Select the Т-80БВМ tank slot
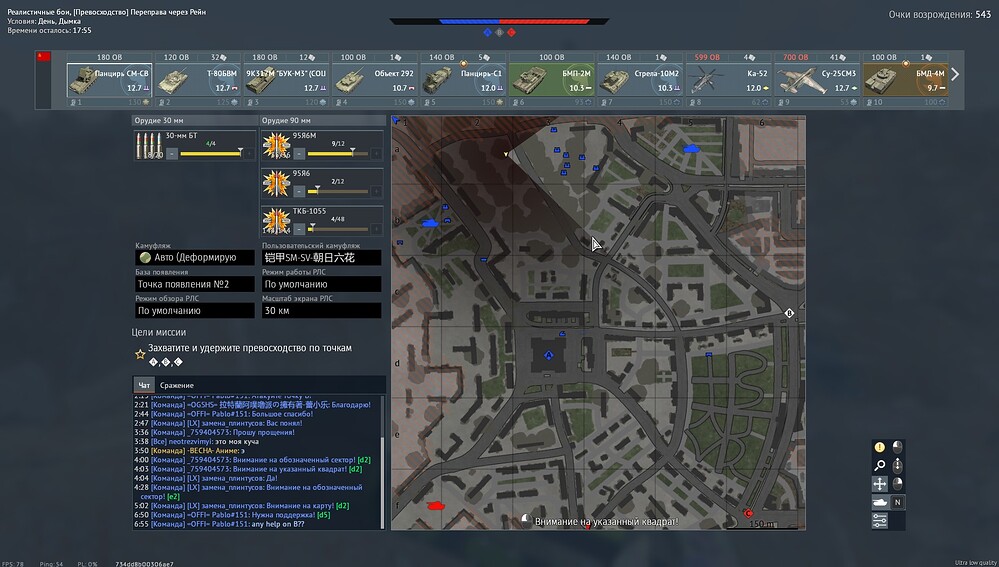The width and height of the screenshot is (999, 567). point(198,80)
